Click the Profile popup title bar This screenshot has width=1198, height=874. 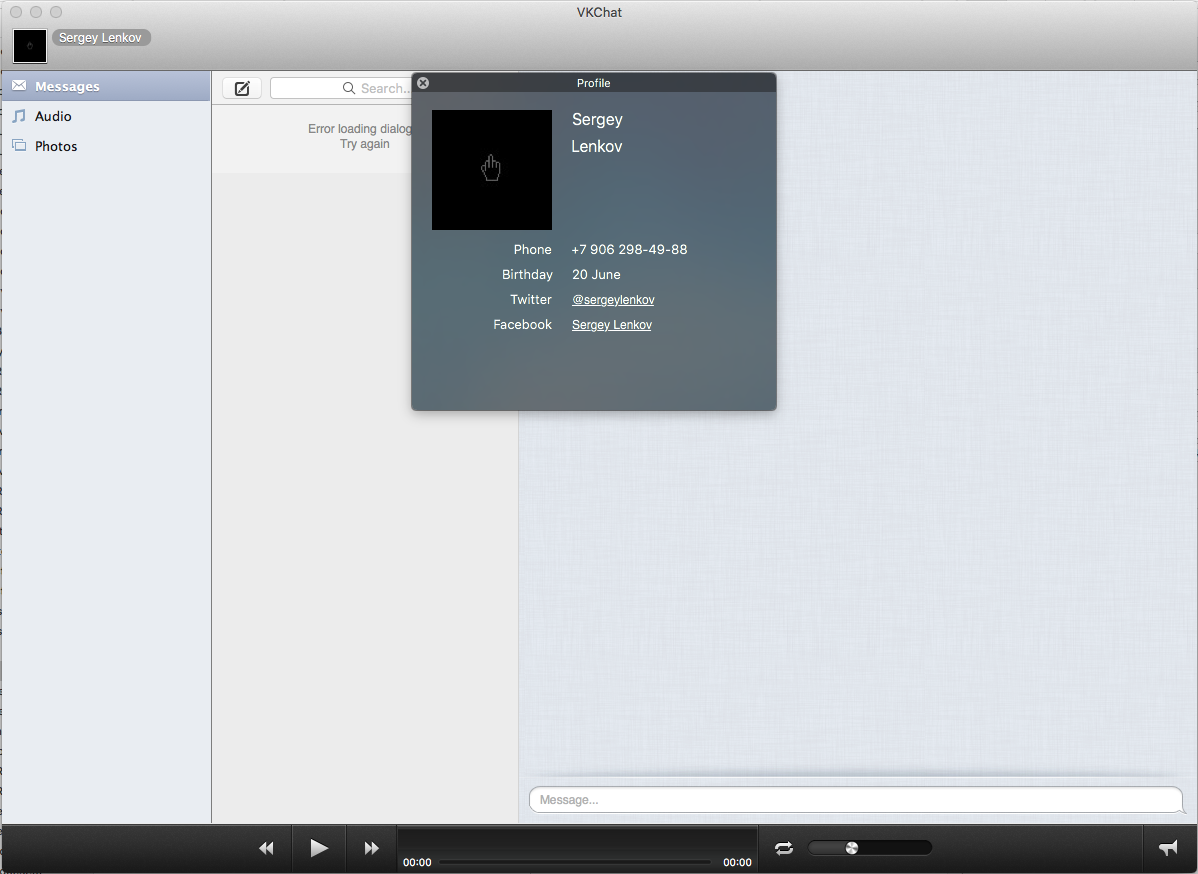pyautogui.click(x=594, y=83)
